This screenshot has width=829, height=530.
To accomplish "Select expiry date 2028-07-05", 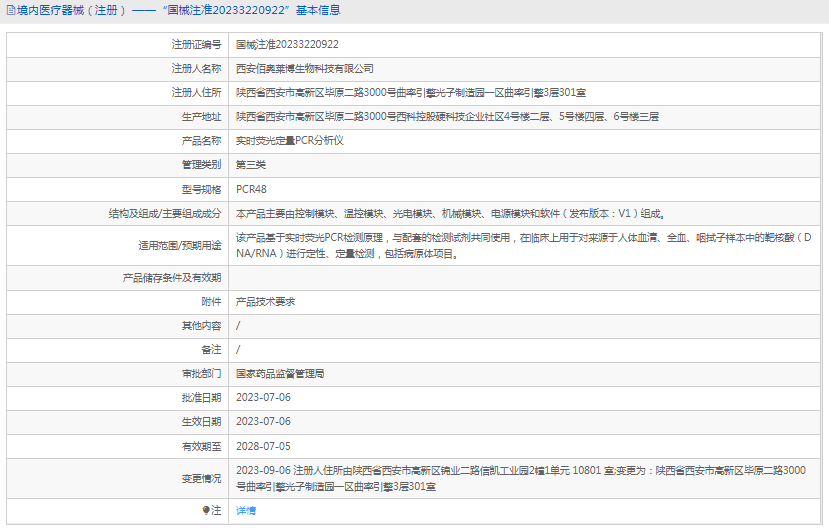I will pyautogui.click(x=263, y=446).
